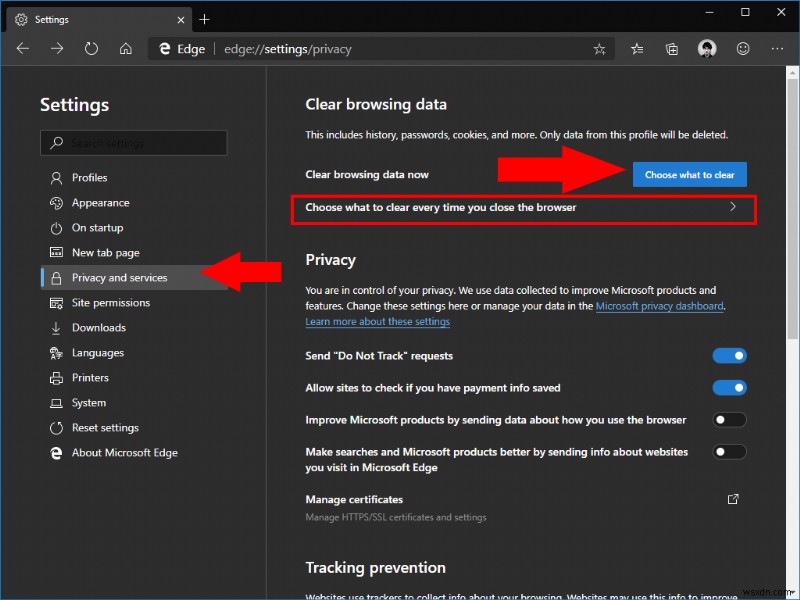This screenshot has width=800, height=600.
Task: Click the home icon in the toolbar
Action: coord(125,48)
